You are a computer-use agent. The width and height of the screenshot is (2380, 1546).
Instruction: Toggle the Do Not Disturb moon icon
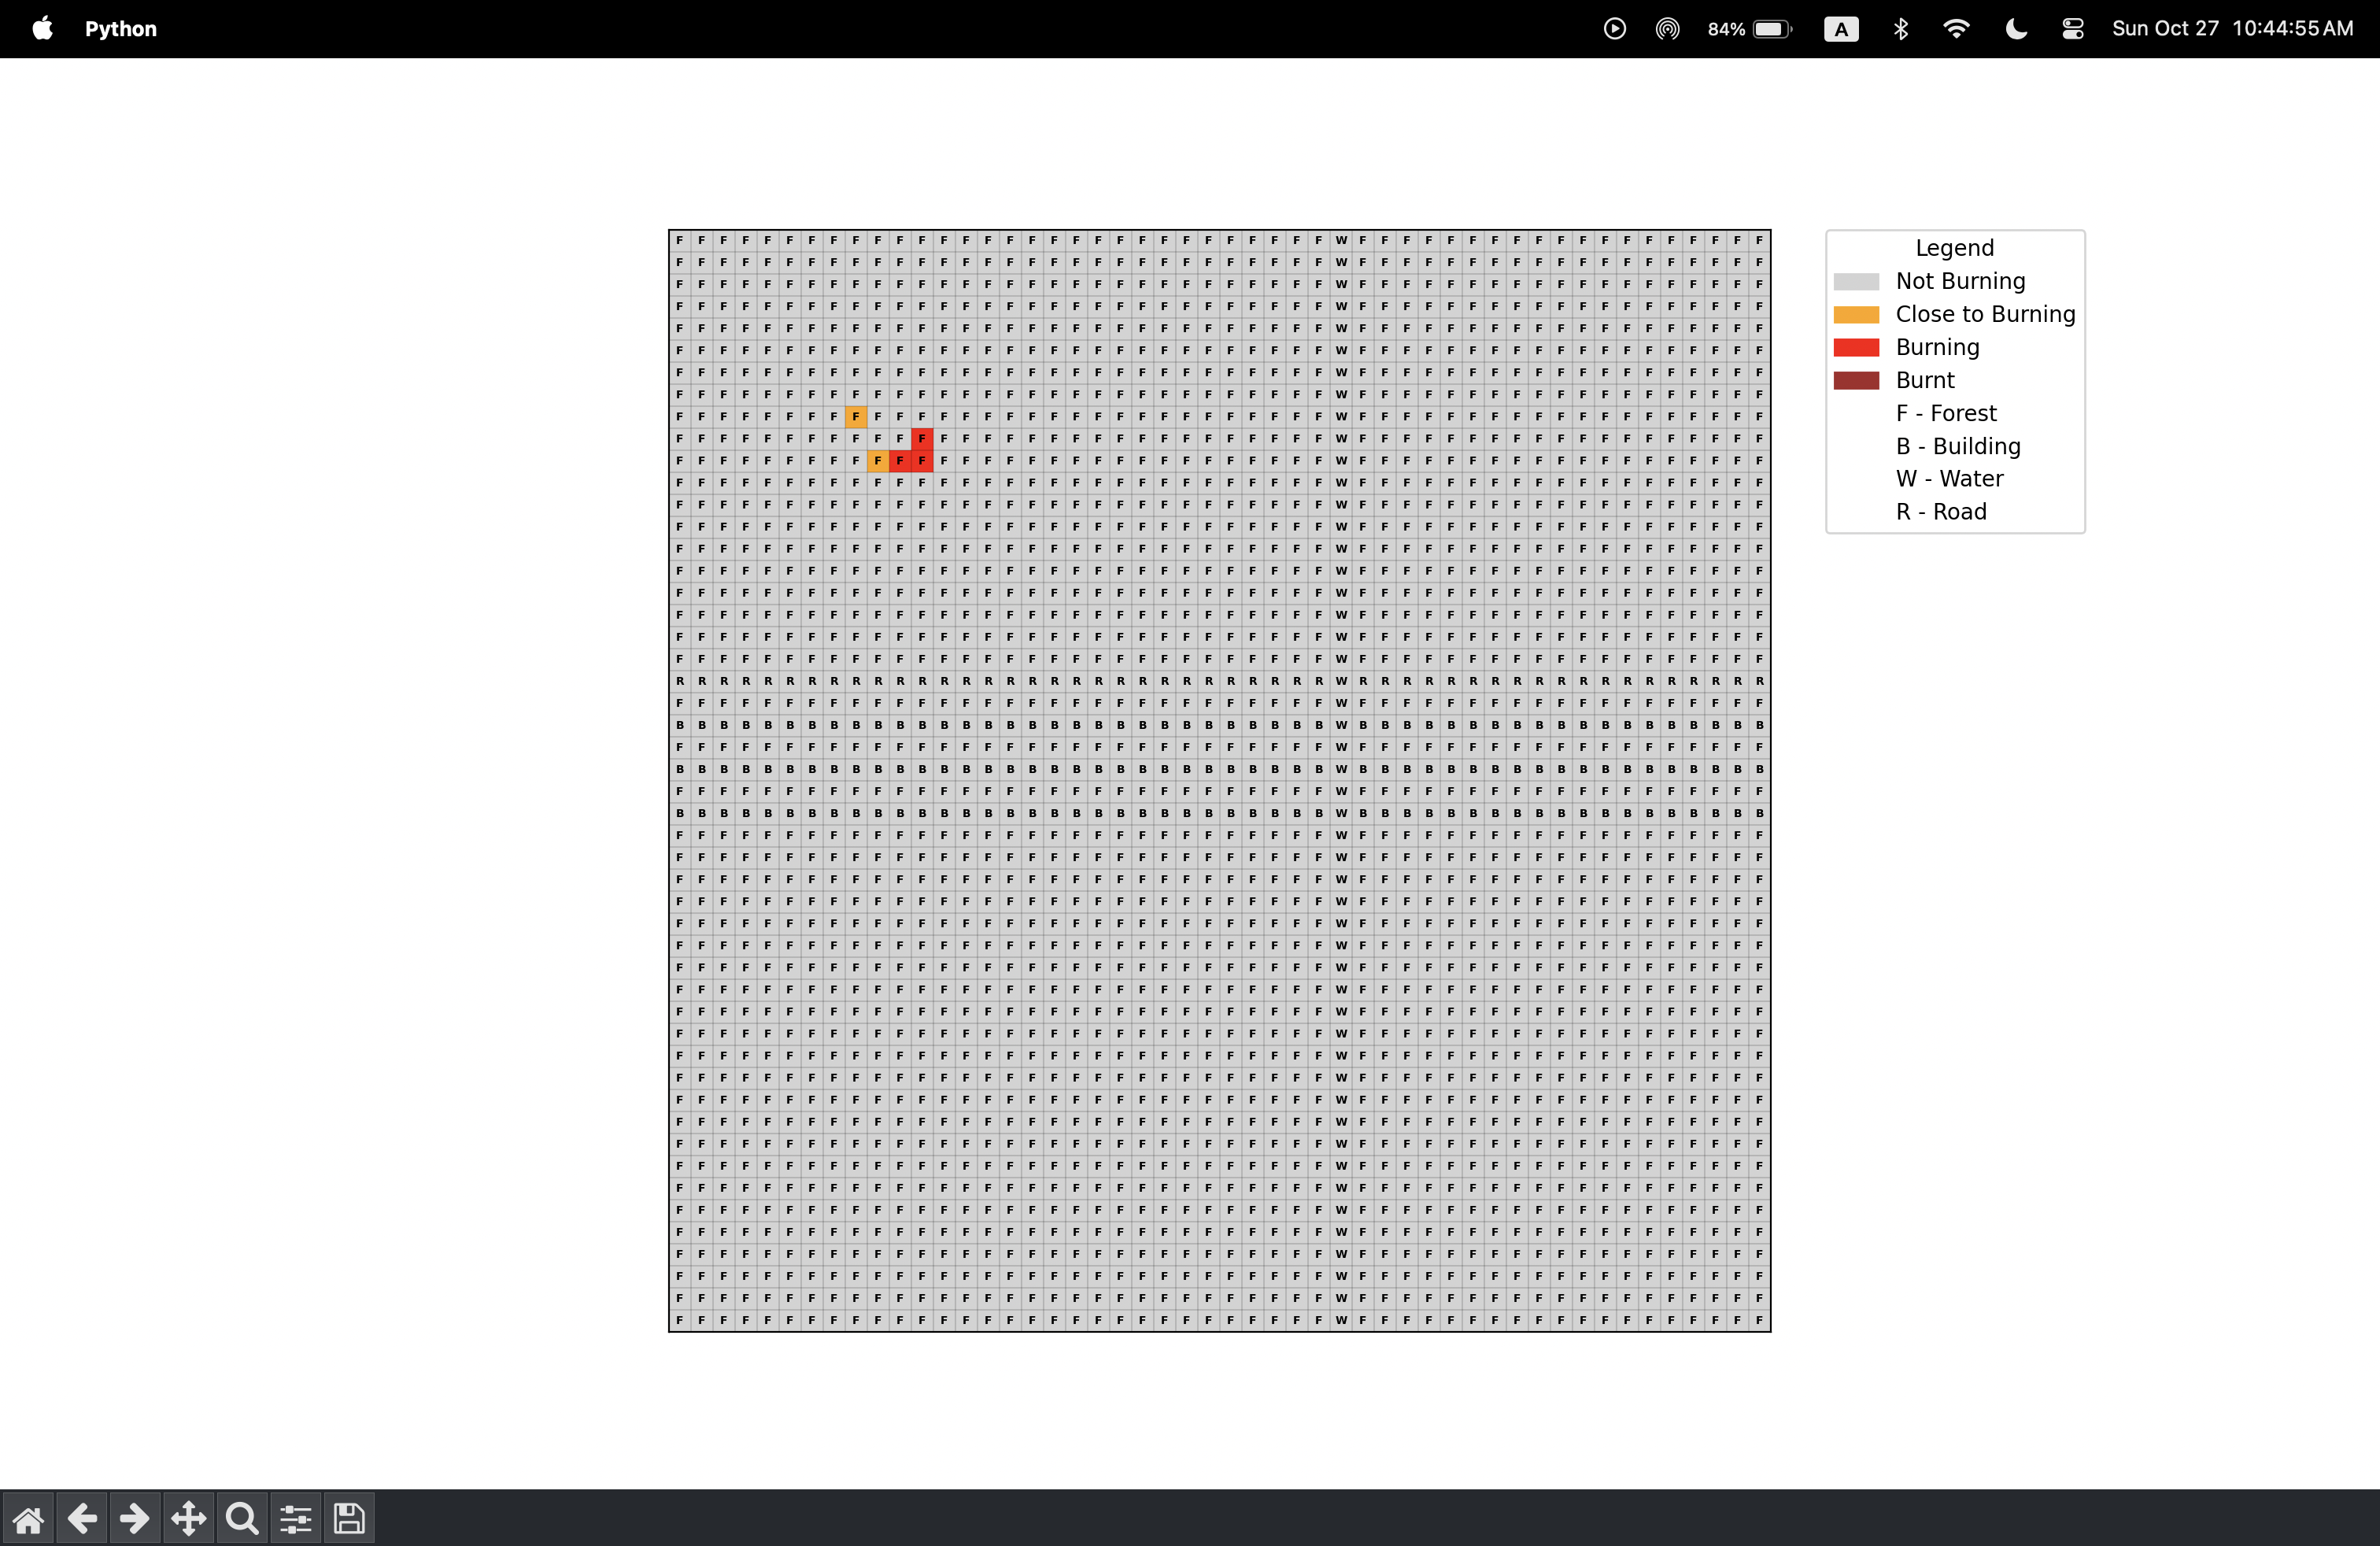[x=2016, y=29]
